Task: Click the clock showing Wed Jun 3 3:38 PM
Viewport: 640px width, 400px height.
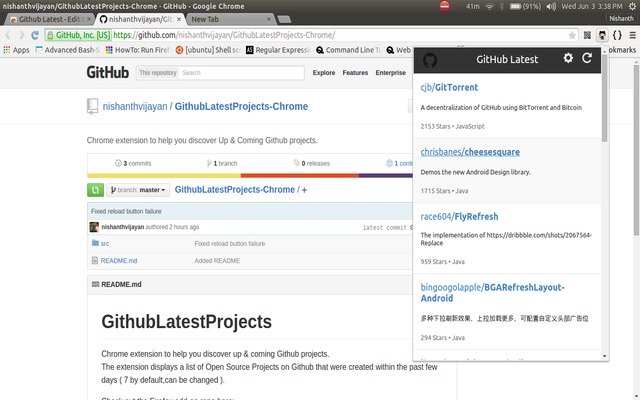Action: (592, 6)
